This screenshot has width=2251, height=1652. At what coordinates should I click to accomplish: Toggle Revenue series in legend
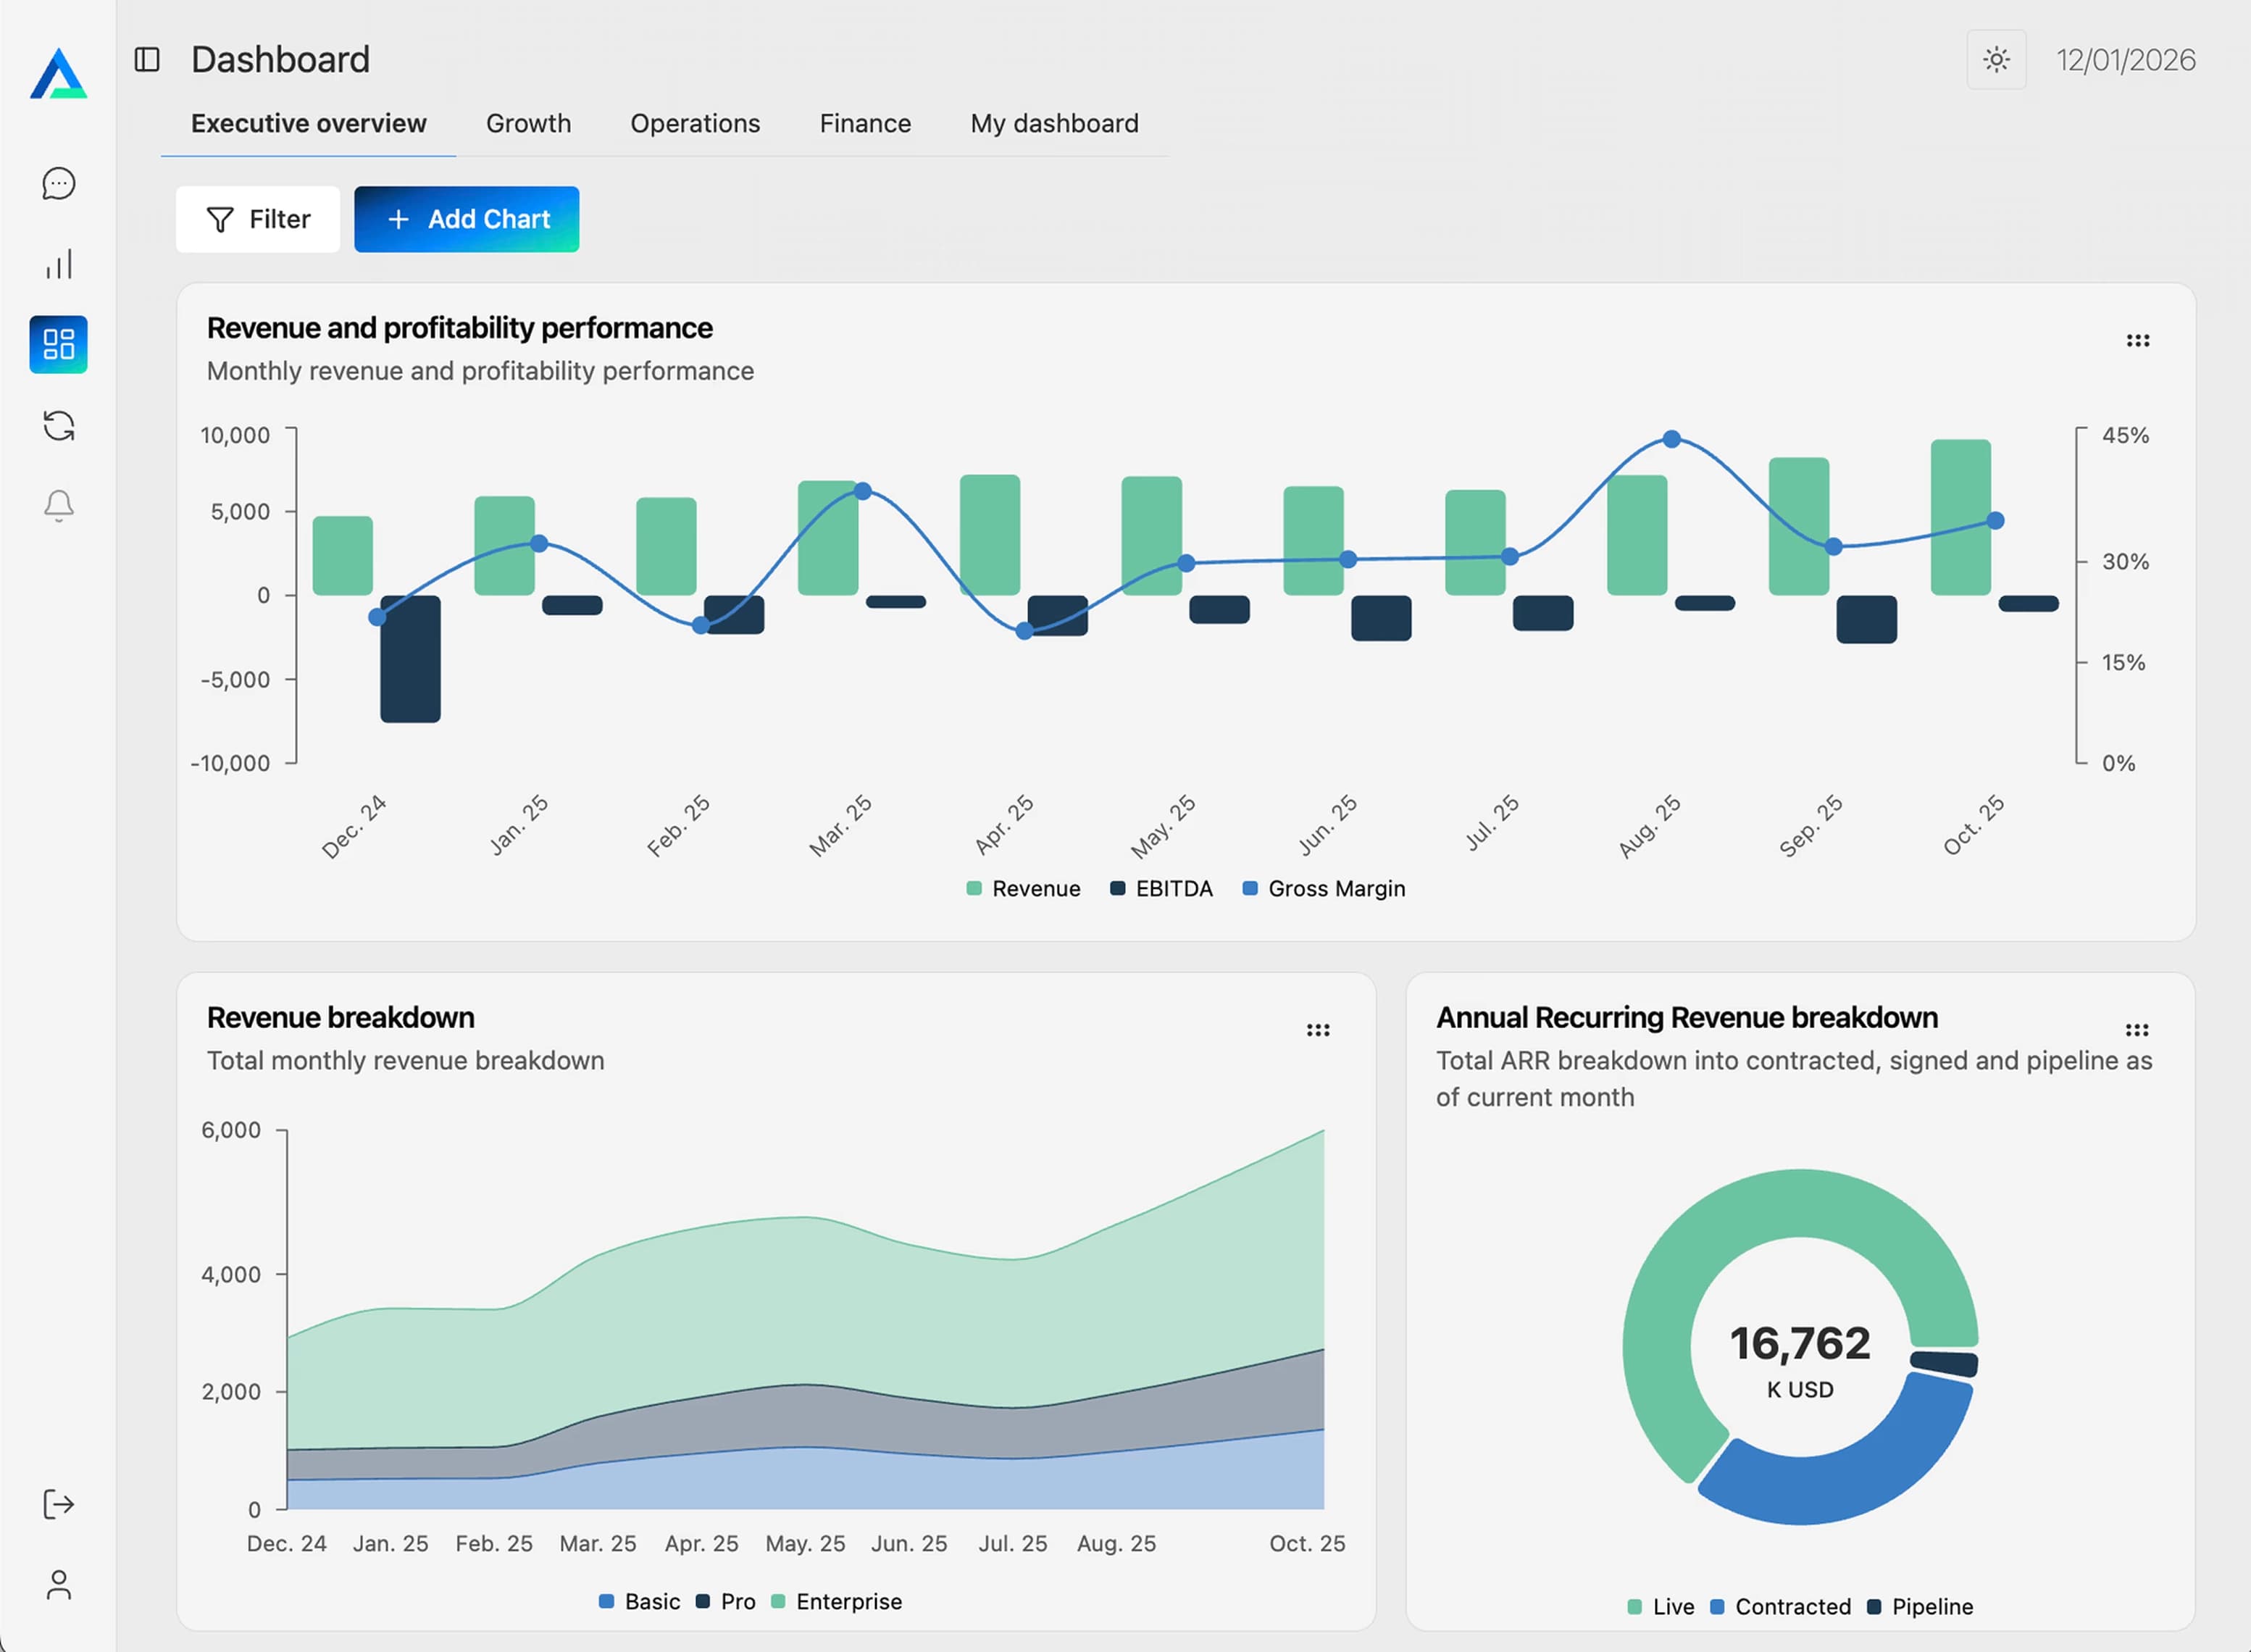point(1024,889)
